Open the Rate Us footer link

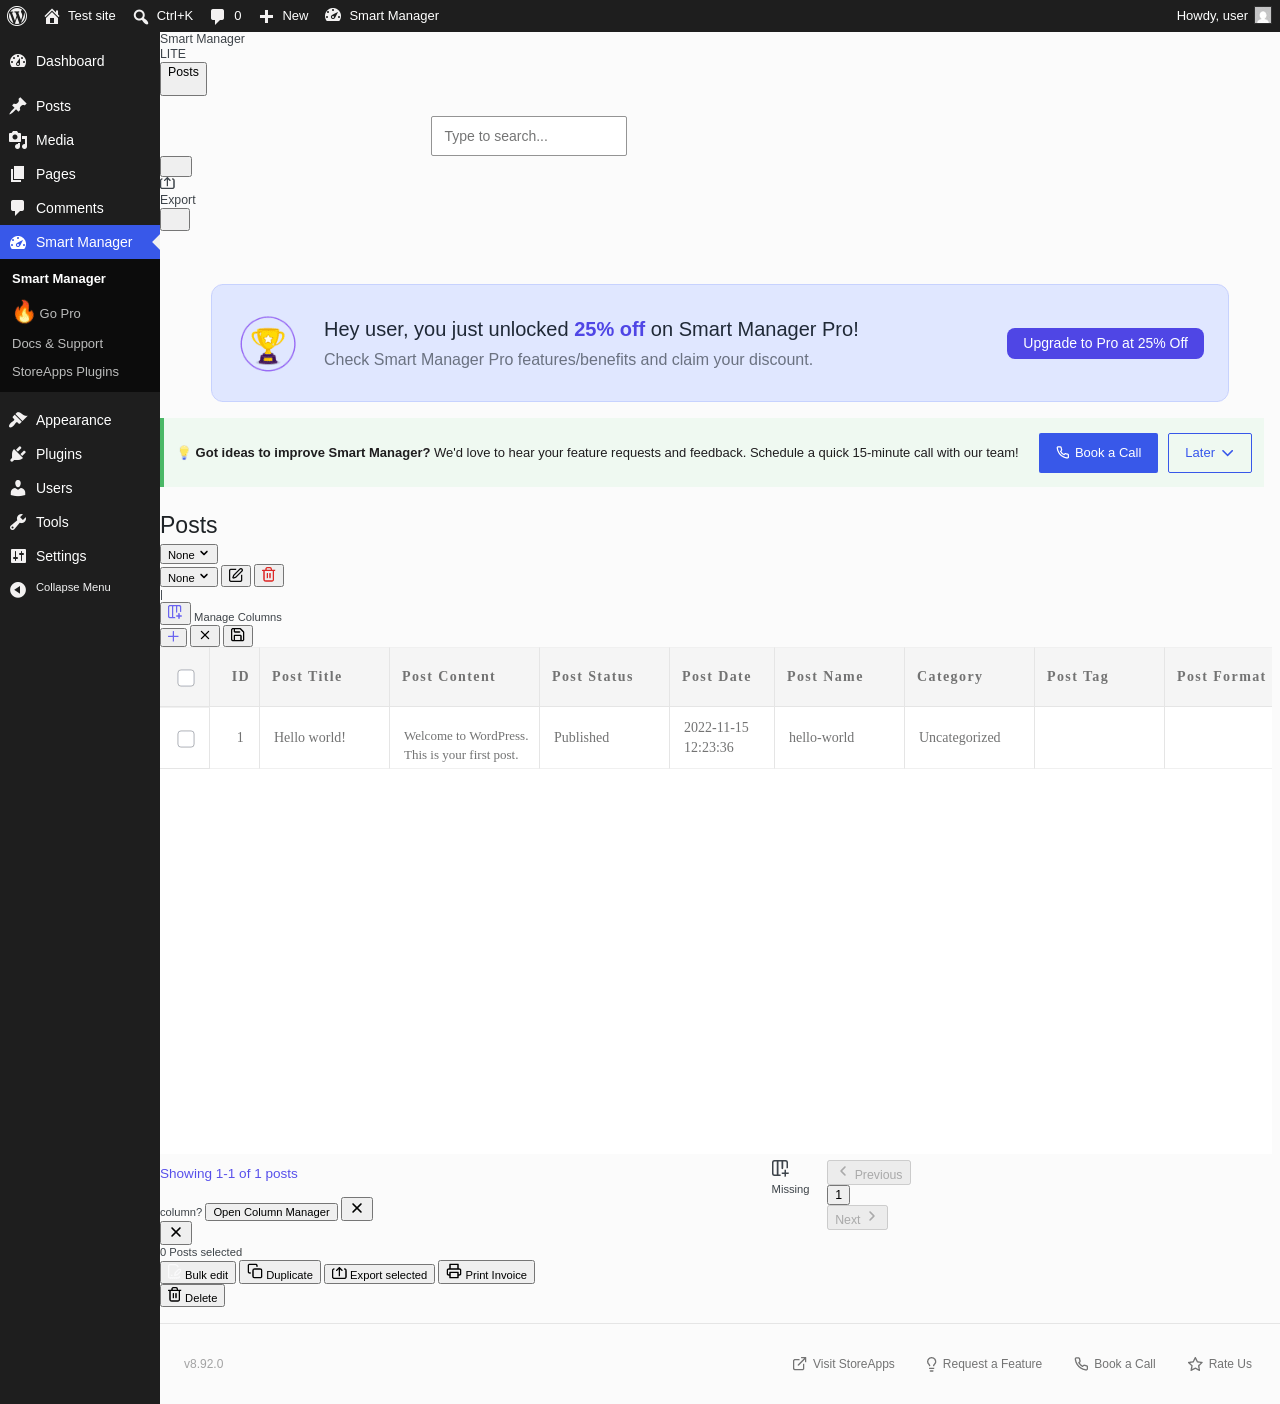[1220, 1364]
